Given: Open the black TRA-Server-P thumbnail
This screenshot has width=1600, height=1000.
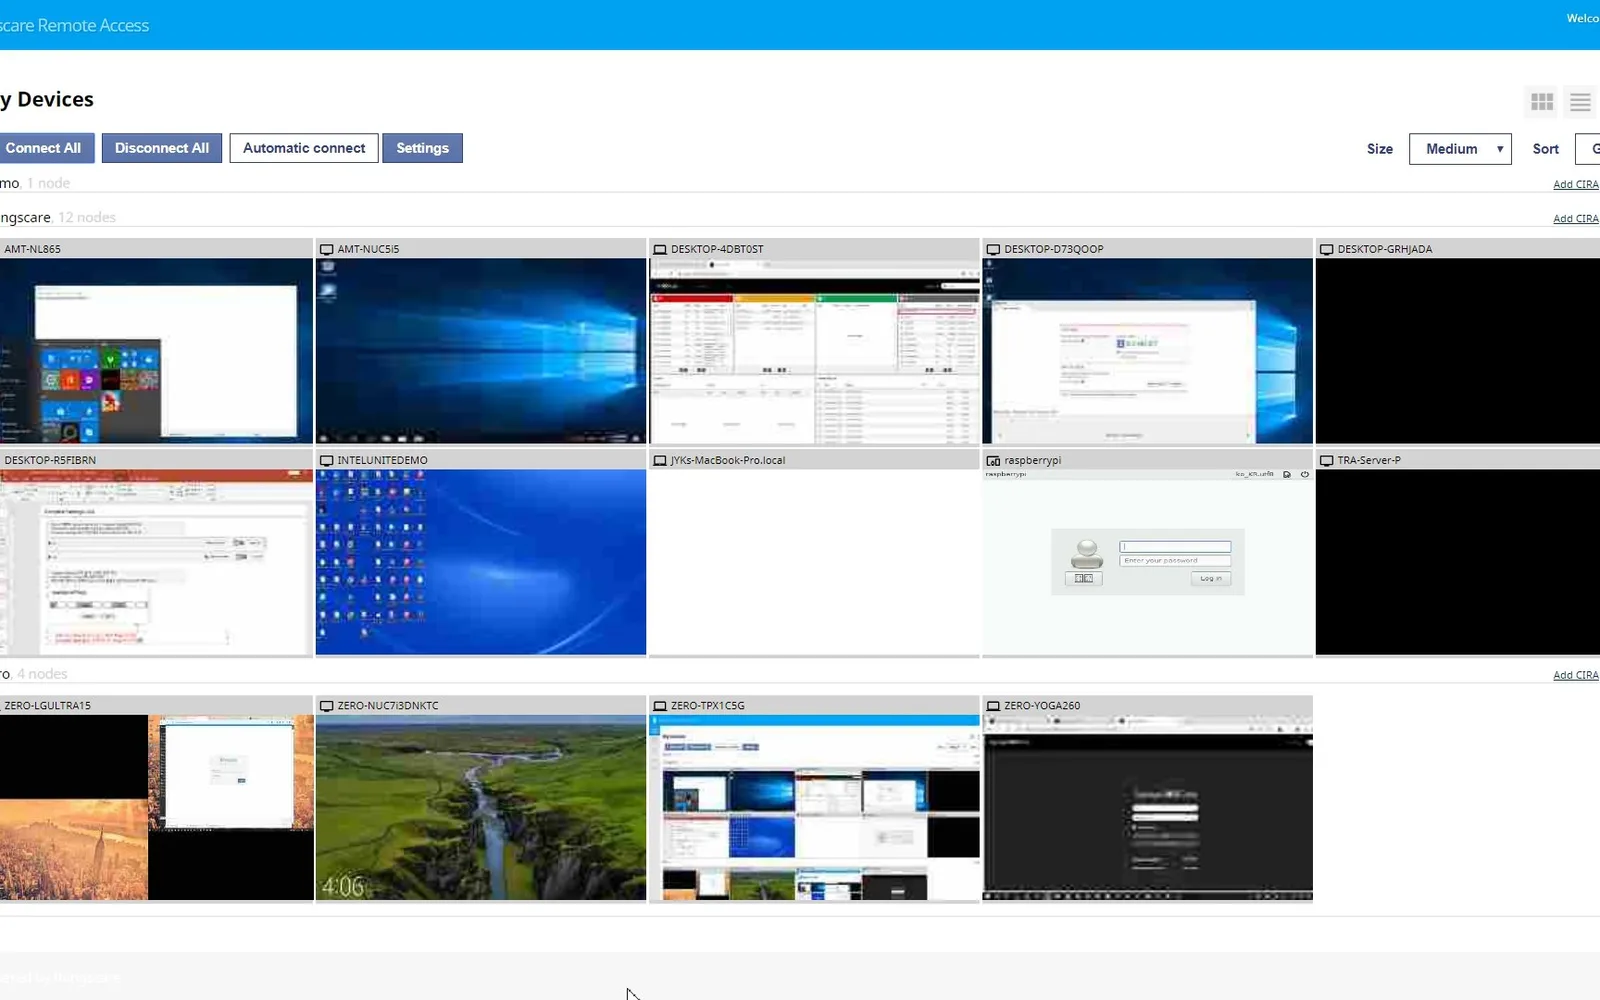Looking at the screenshot, I should point(1458,562).
